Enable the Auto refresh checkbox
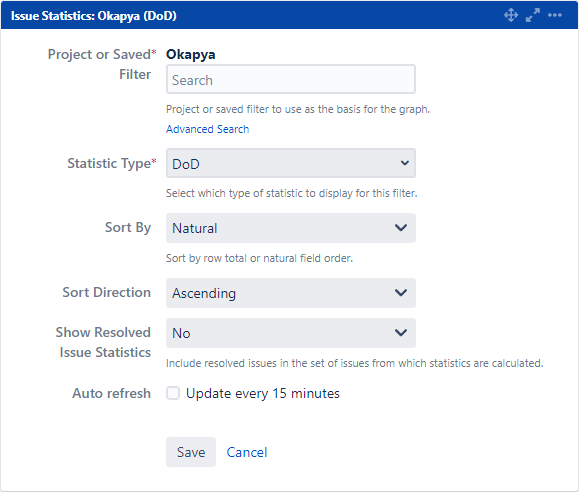The width and height of the screenshot is (579, 492). pyautogui.click(x=173, y=393)
